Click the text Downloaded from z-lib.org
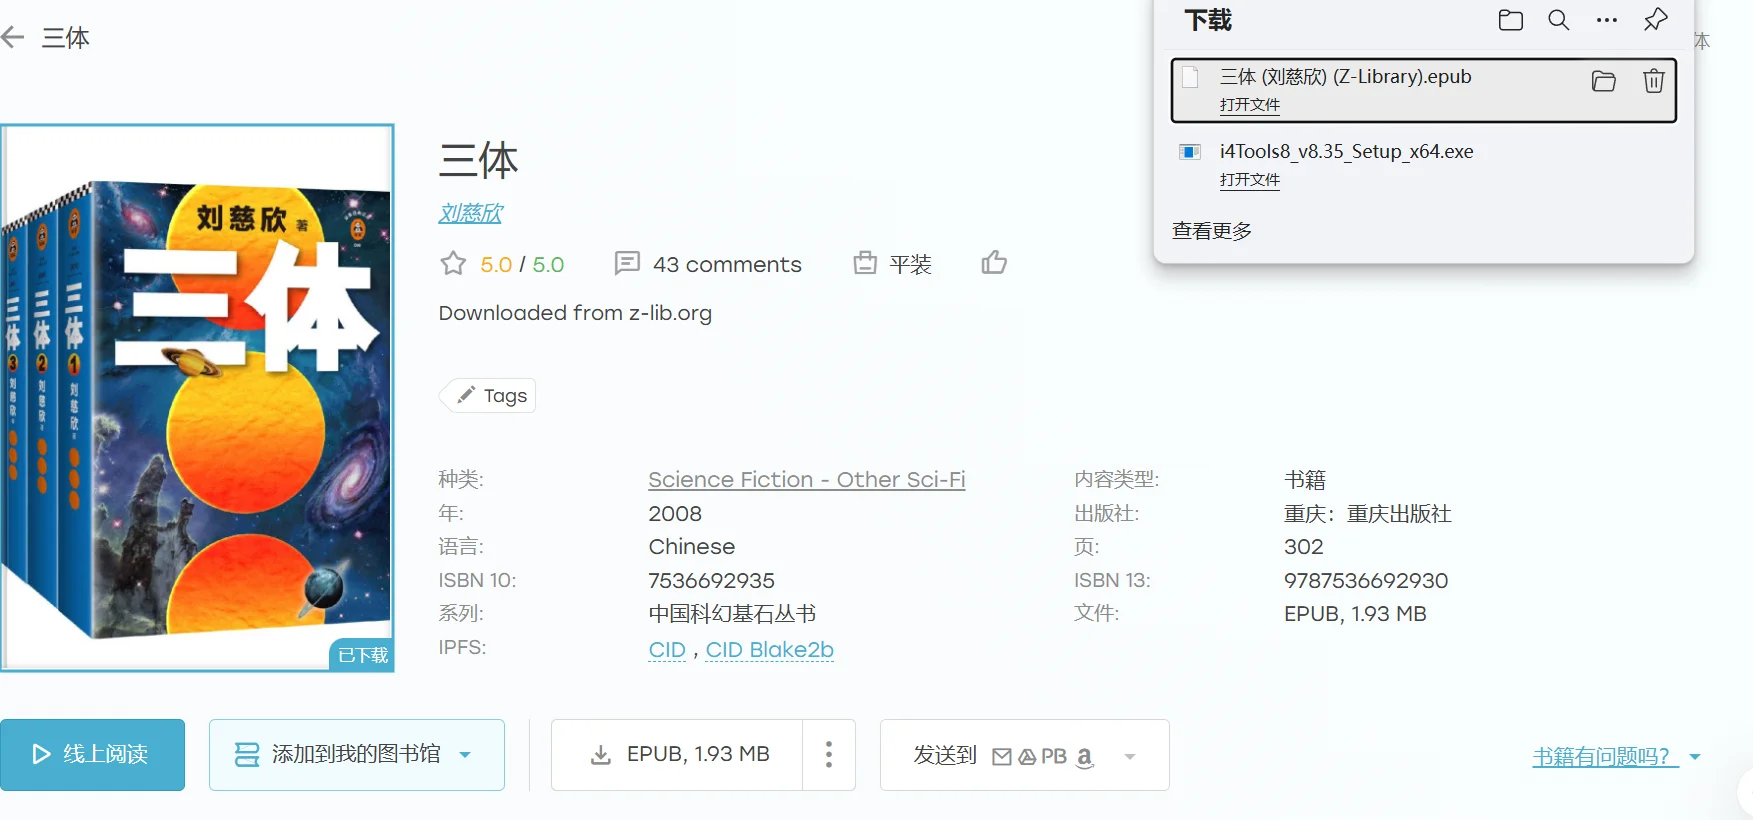The width and height of the screenshot is (1753, 820). click(575, 313)
